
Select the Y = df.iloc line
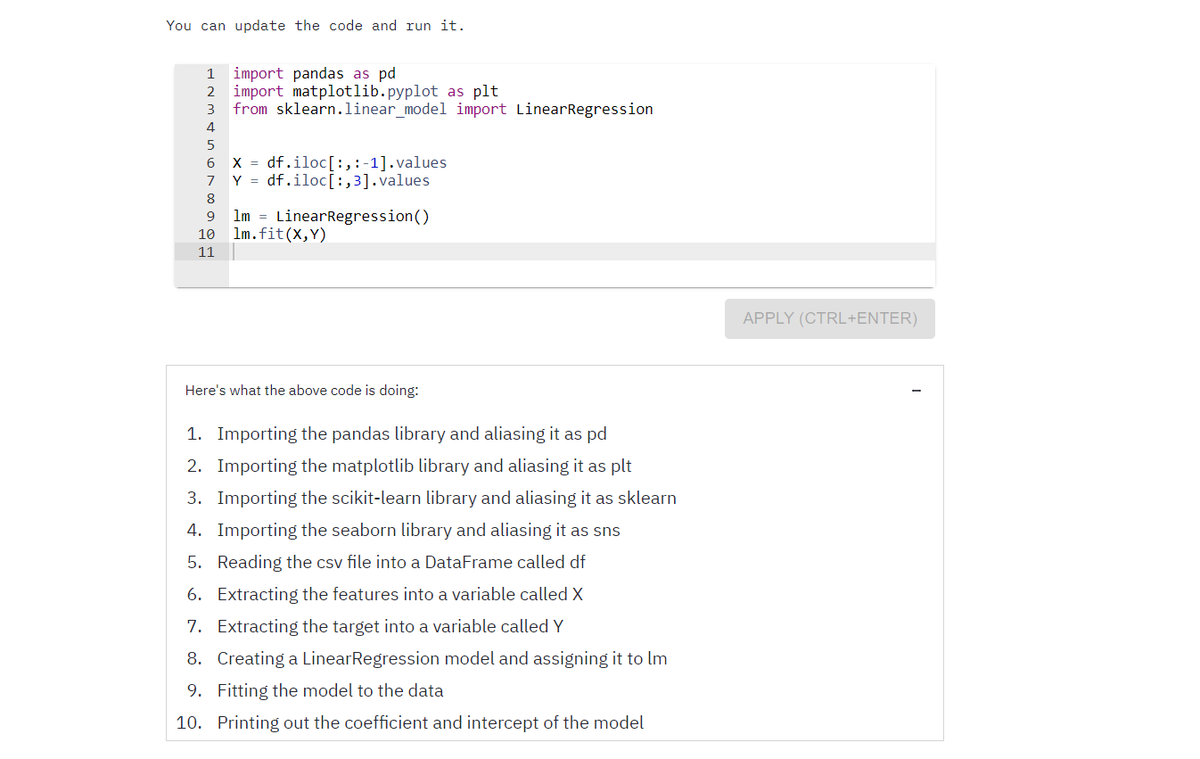pos(331,180)
